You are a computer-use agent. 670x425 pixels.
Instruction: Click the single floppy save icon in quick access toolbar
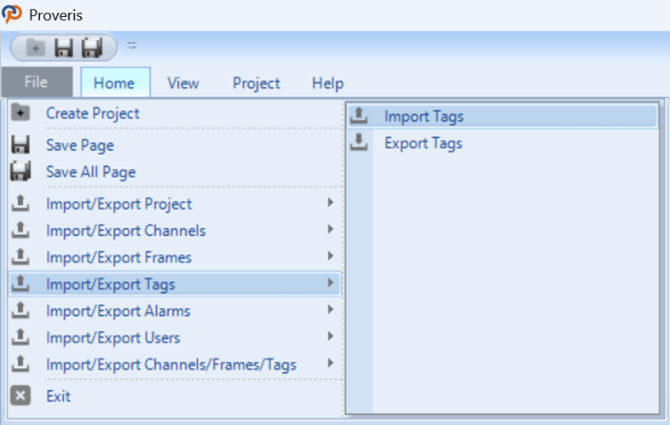(x=64, y=47)
